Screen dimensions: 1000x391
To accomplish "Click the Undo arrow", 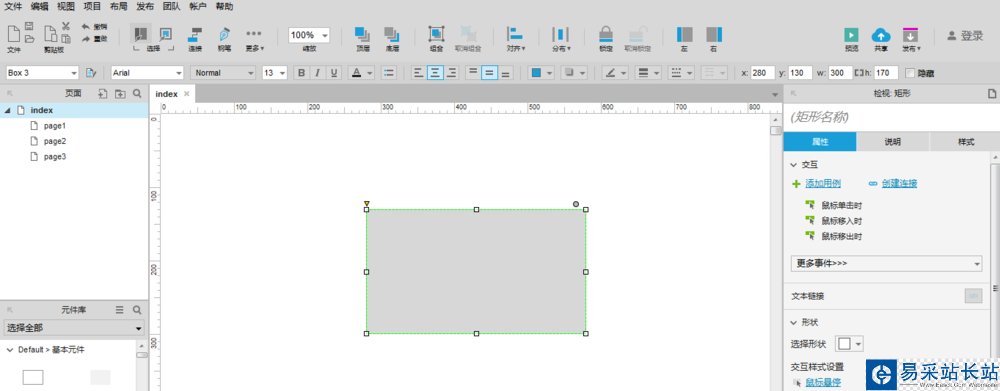I will pos(86,27).
